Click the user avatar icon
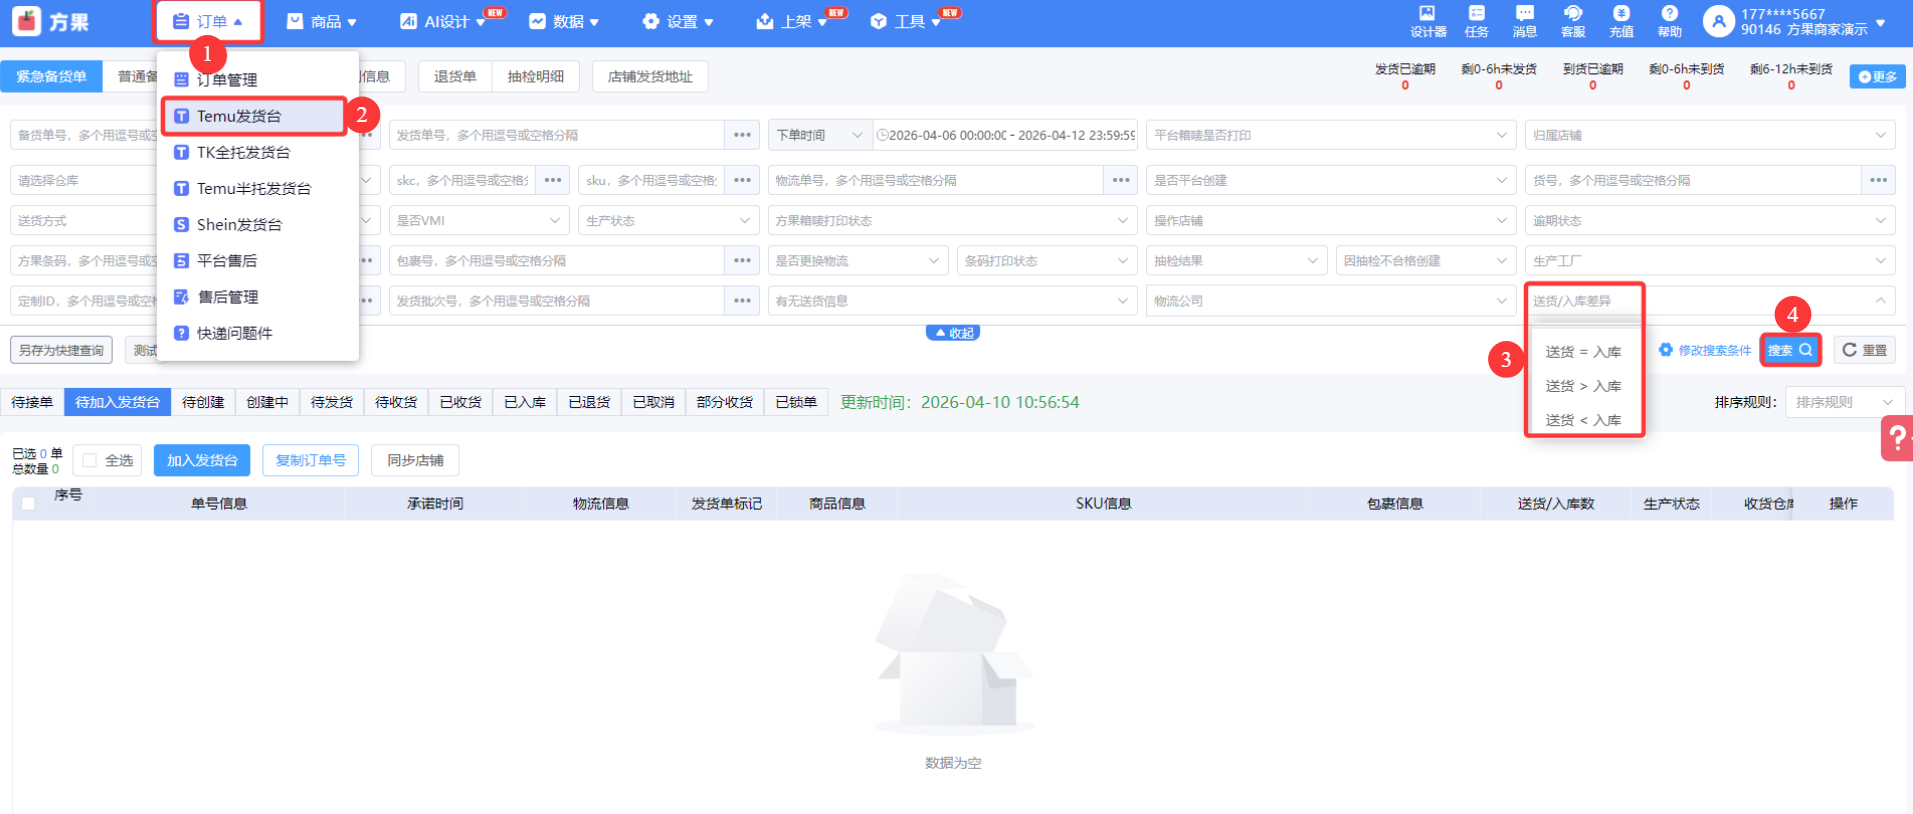 (x=1718, y=21)
